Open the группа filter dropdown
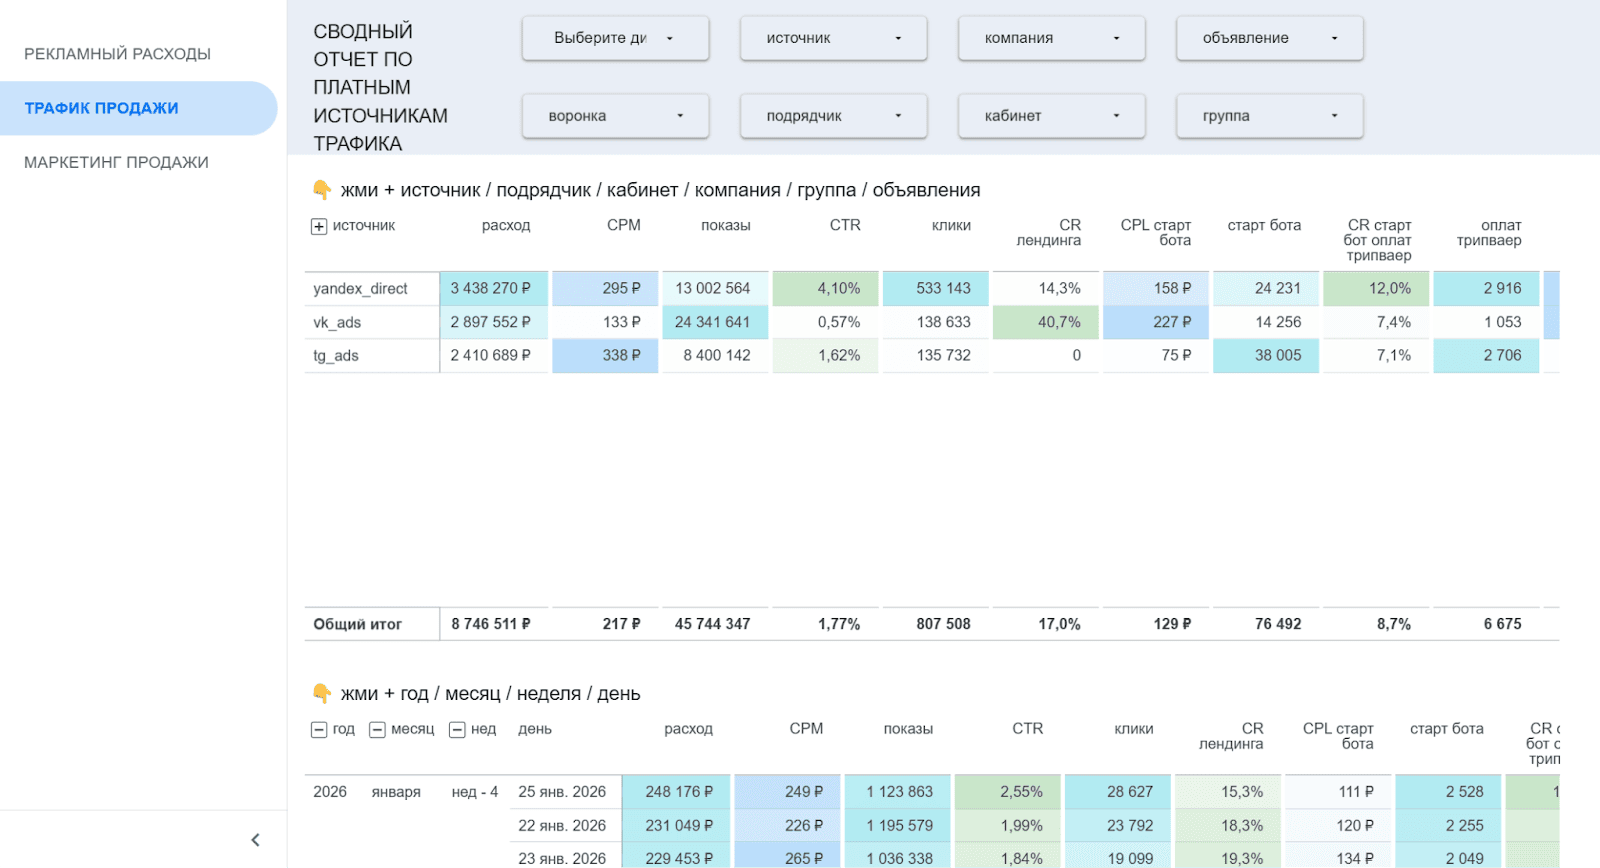This screenshot has width=1600, height=868. tap(1269, 116)
